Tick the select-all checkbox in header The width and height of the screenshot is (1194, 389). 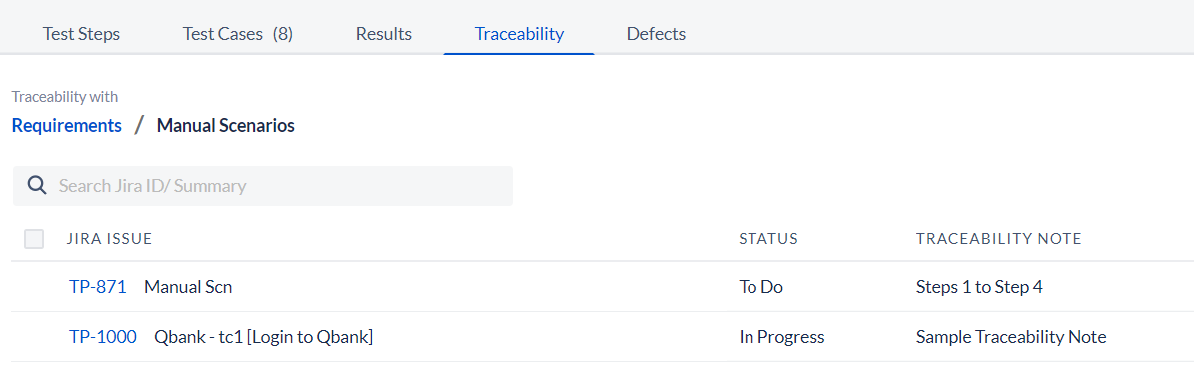34,239
